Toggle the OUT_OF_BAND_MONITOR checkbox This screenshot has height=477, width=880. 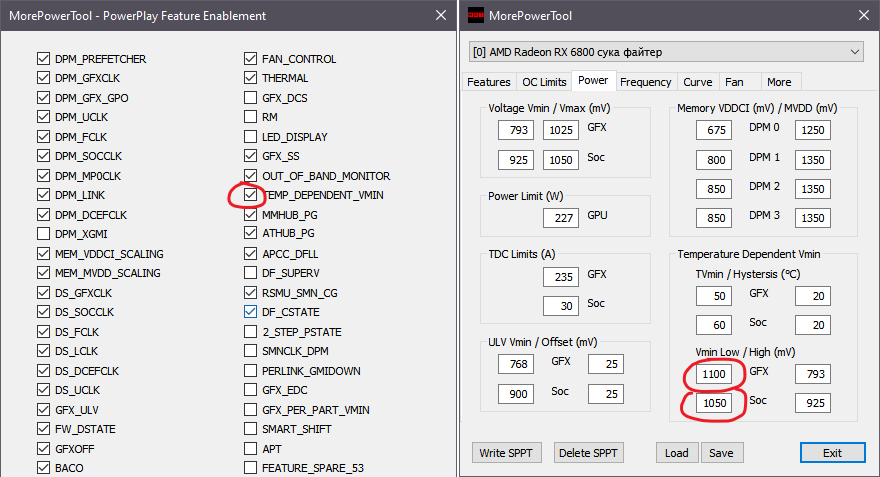pos(250,176)
